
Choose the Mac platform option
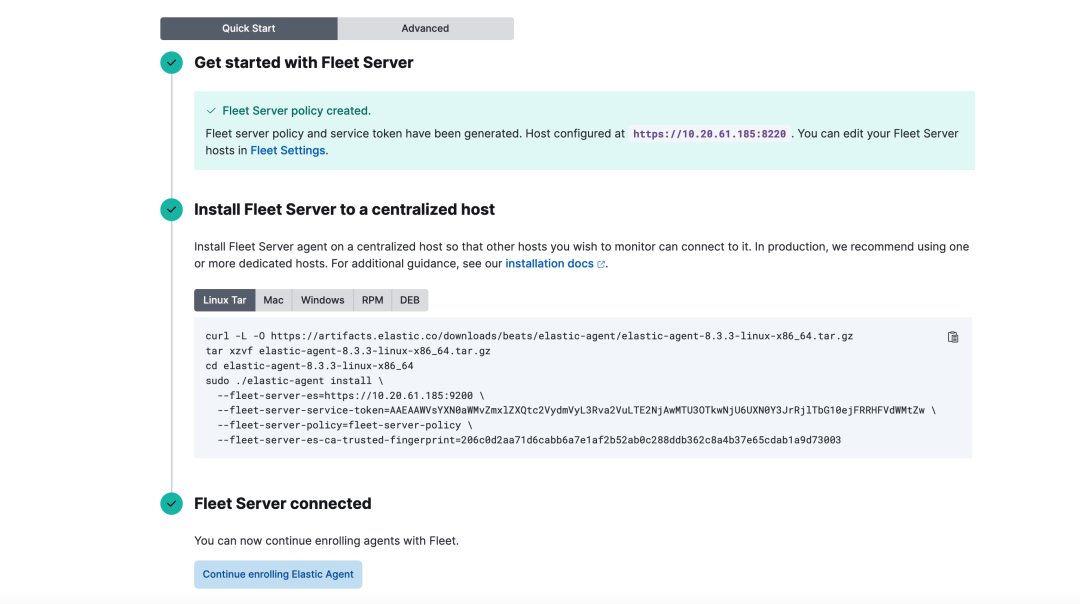coord(273,300)
